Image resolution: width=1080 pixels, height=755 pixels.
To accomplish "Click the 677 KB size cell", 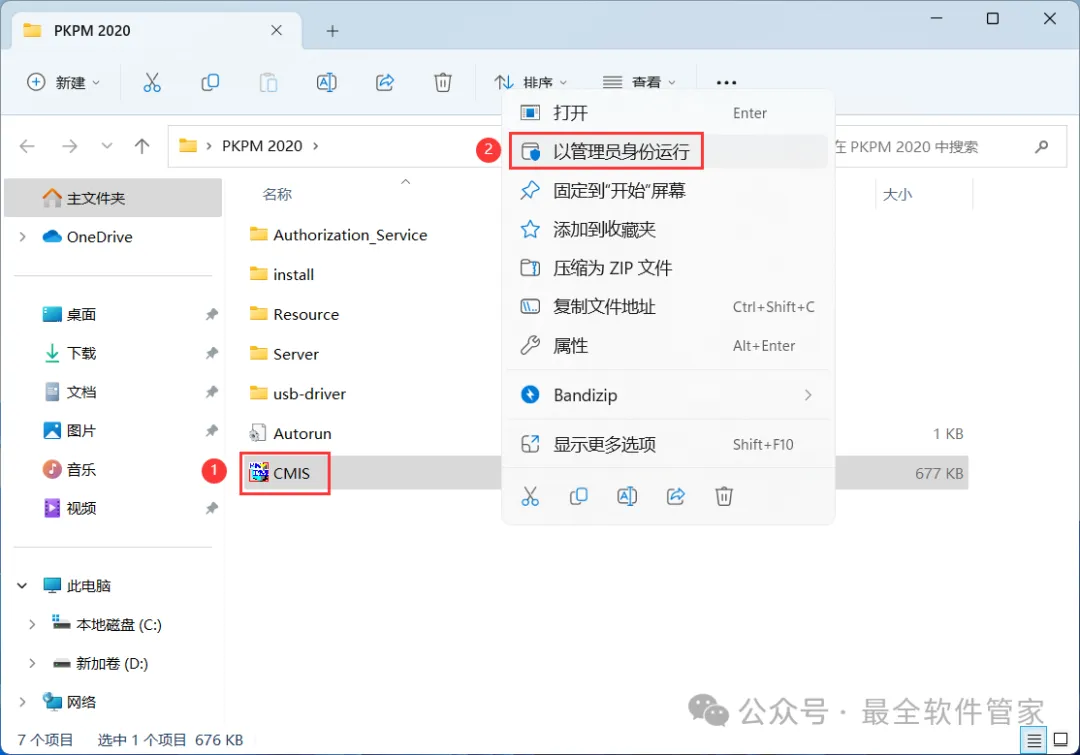I will coord(939,473).
